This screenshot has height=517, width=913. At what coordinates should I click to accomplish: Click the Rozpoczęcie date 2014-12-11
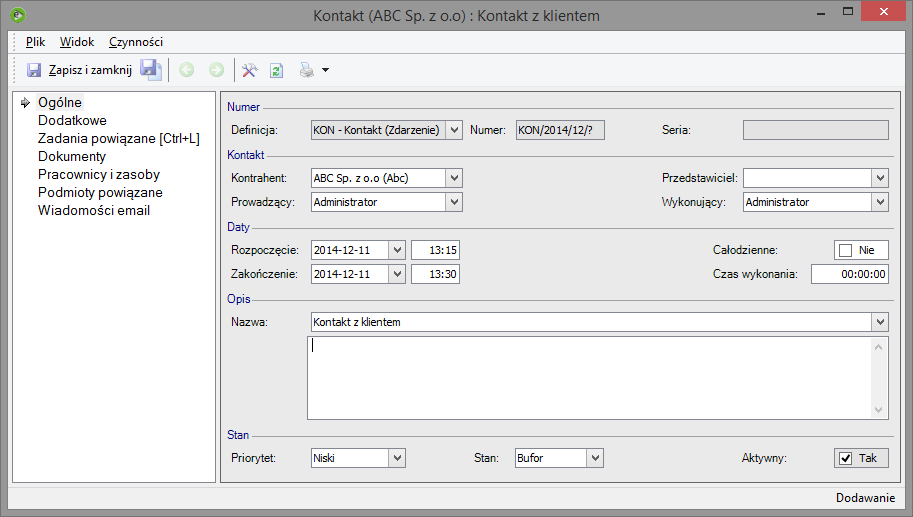pyautogui.click(x=350, y=250)
